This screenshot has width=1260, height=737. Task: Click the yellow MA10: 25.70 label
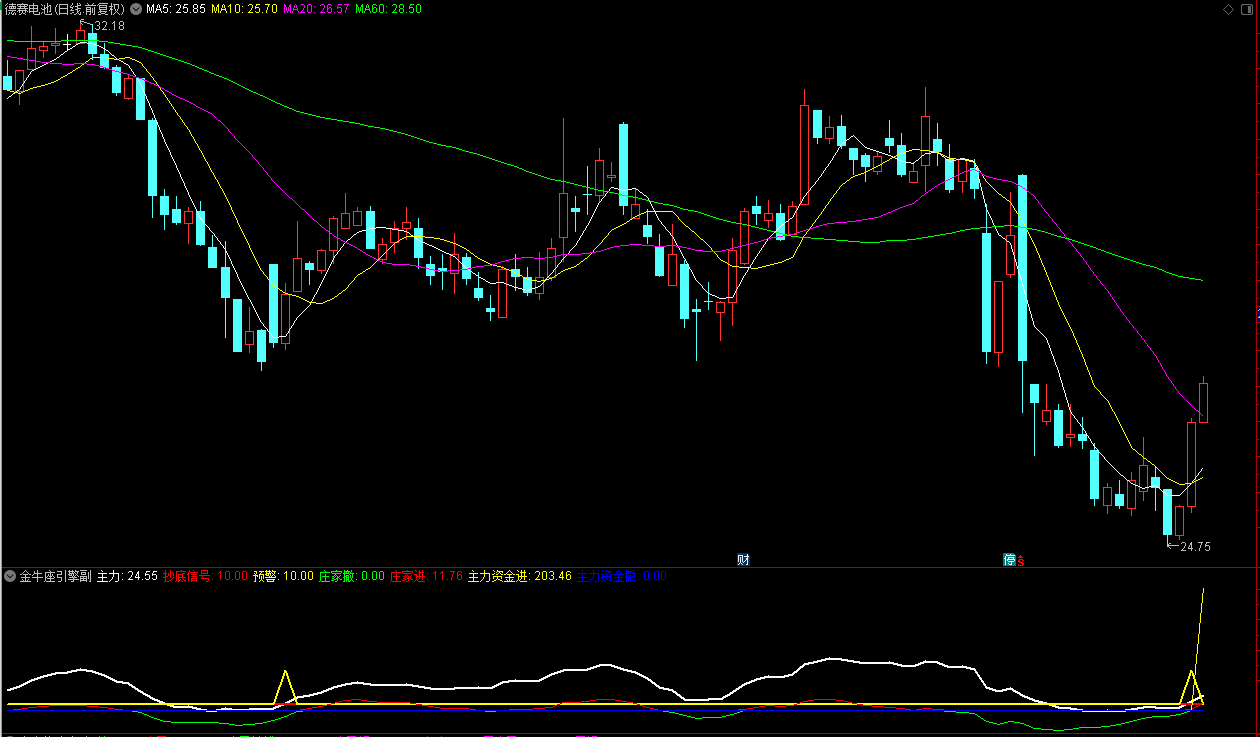[x=244, y=8]
